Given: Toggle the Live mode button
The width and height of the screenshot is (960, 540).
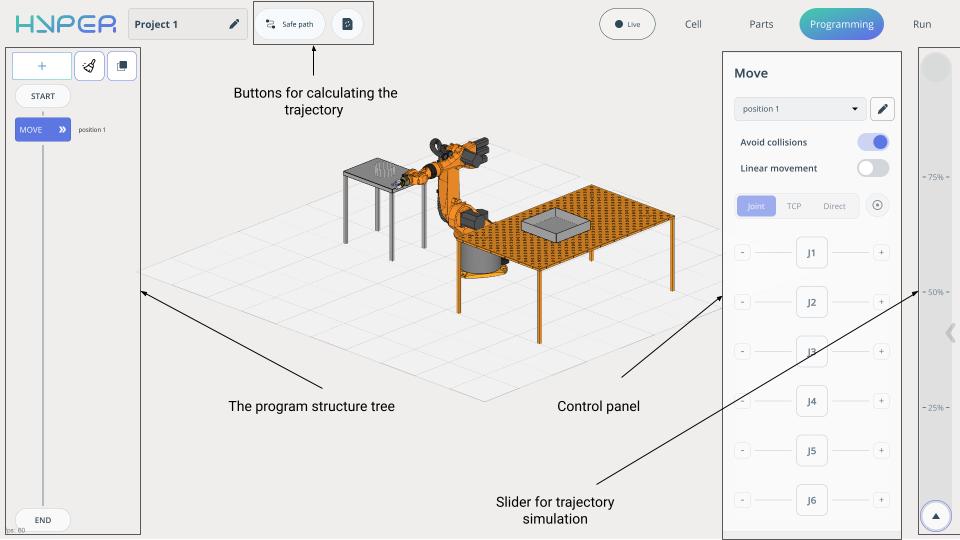Looking at the screenshot, I should point(627,24).
